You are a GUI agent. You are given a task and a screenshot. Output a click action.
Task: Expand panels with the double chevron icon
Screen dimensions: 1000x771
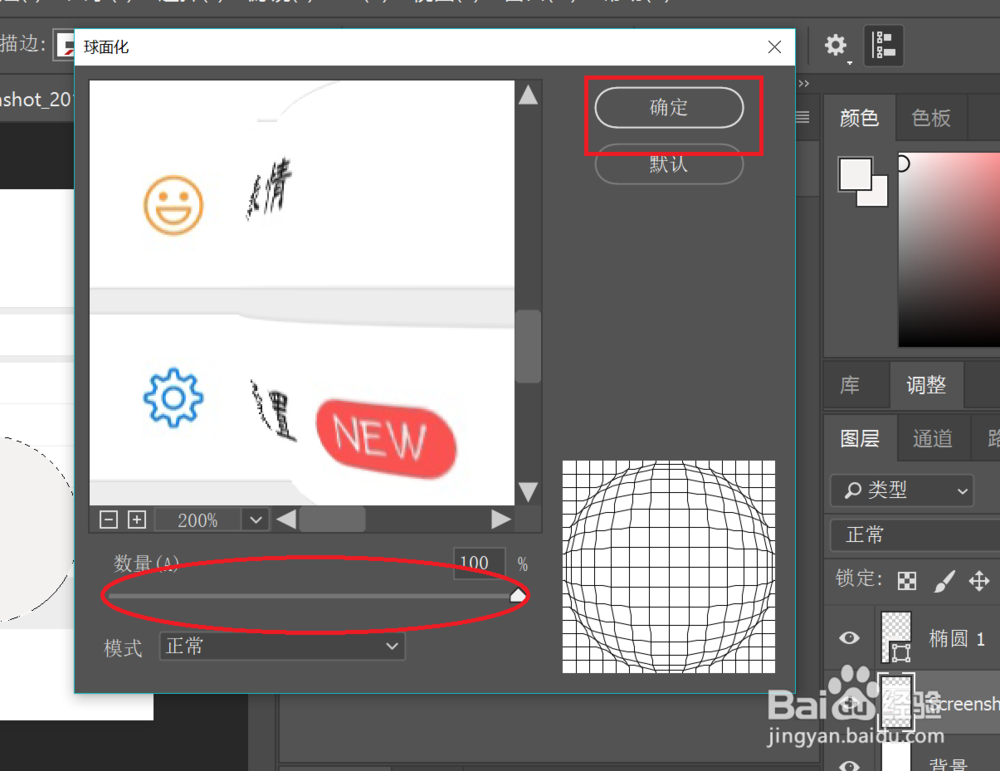tap(804, 84)
